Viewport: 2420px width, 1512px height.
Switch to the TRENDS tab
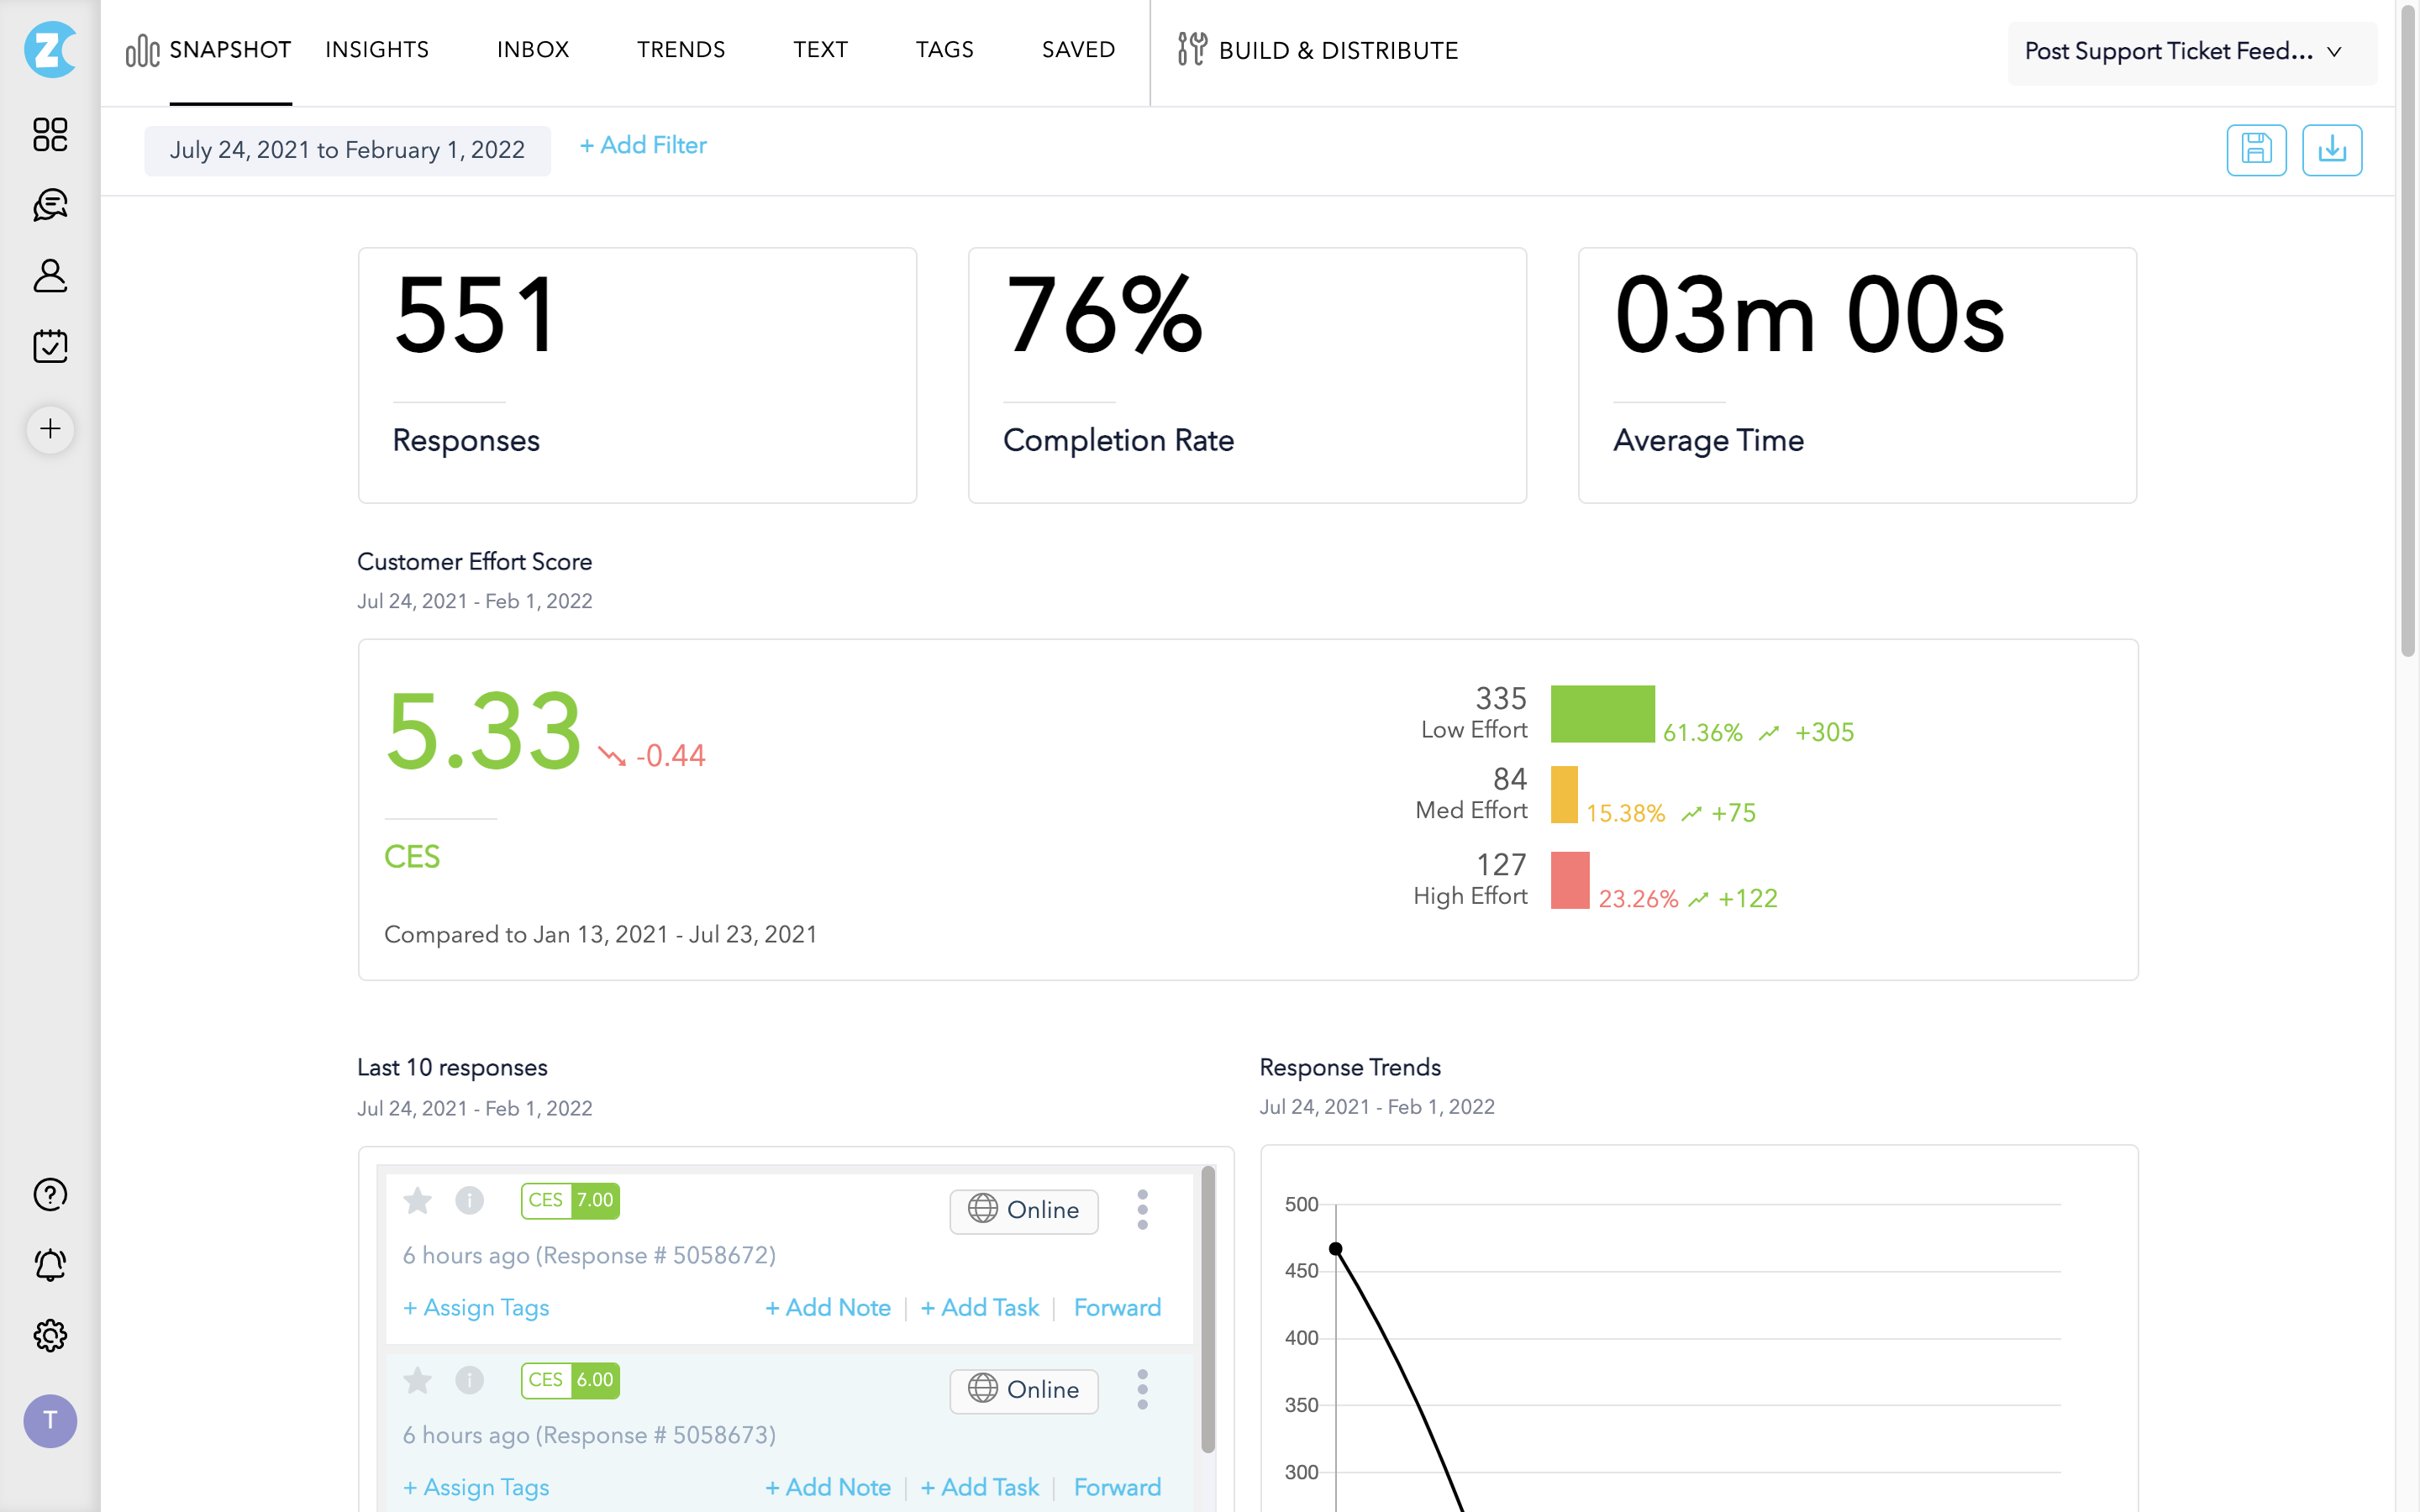(680, 49)
